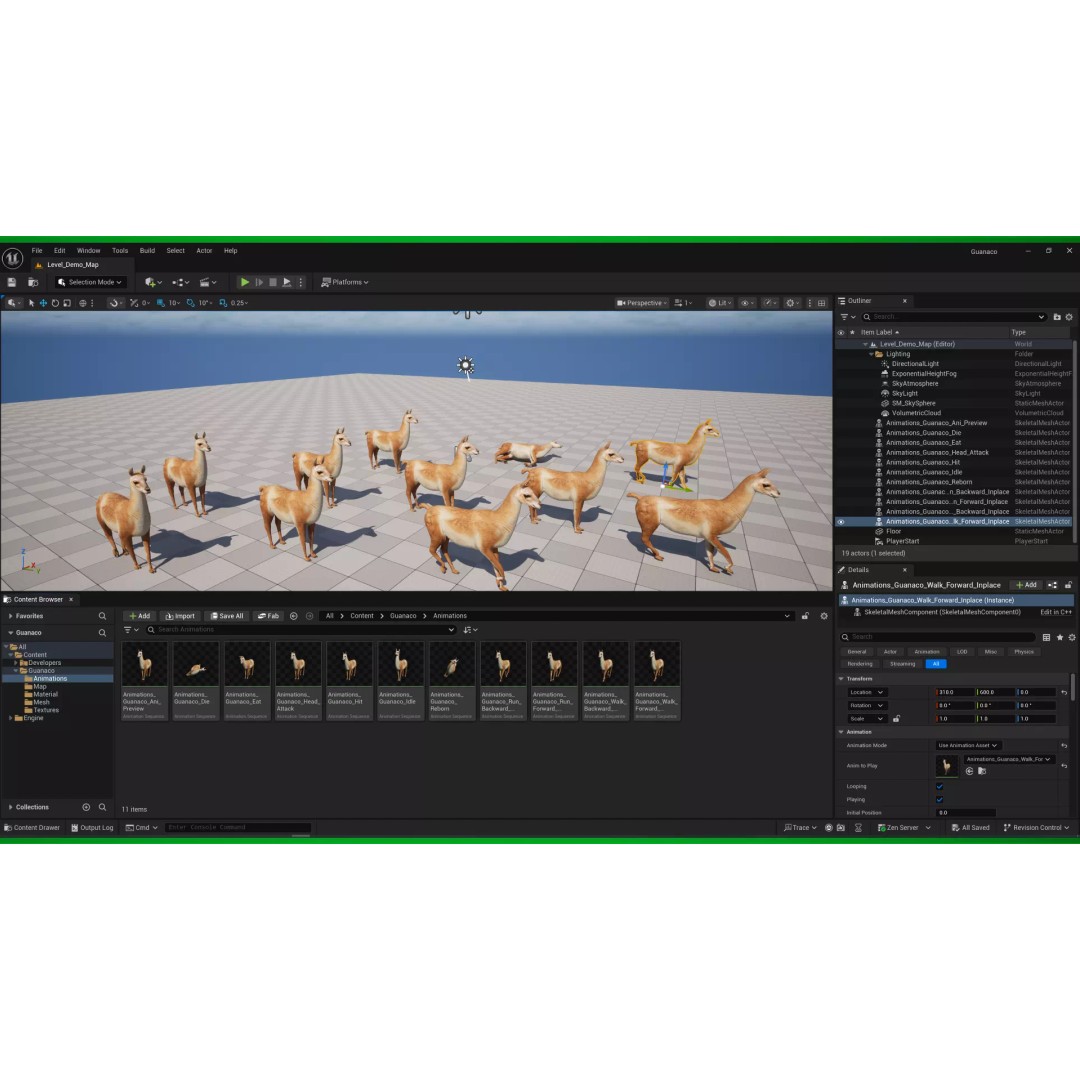The height and width of the screenshot is (1080, 1080).
Task: Click the Fab button in Content Browser
Action: 268,616
